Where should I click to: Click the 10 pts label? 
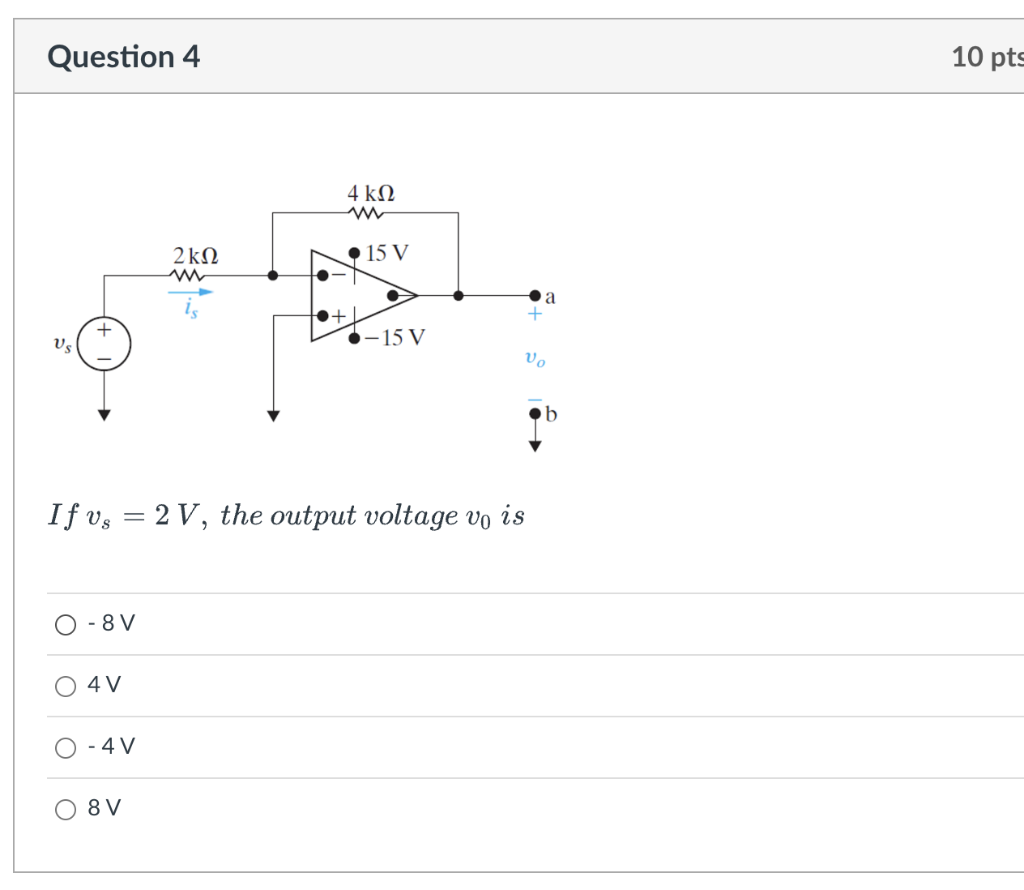pos(988,57)
